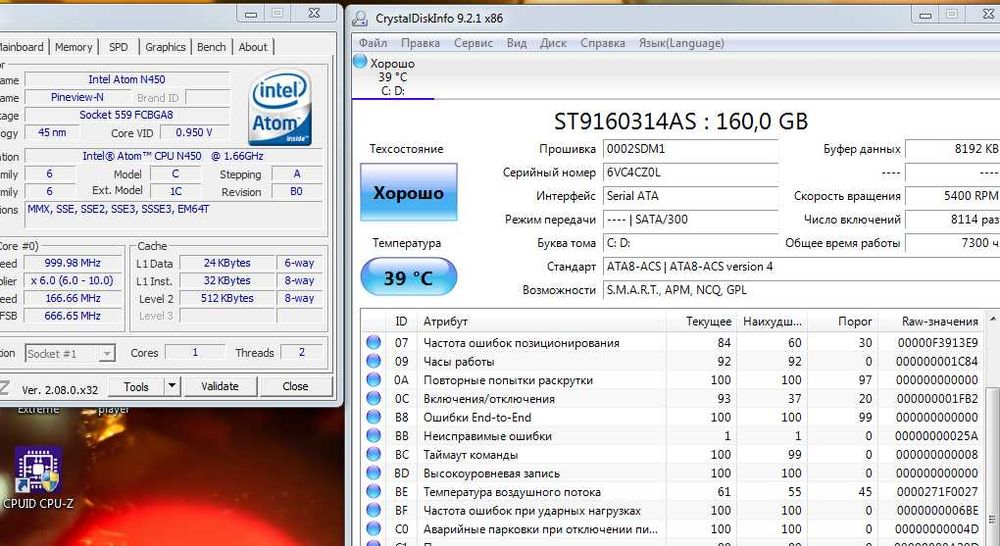Image resolution: width=1000 pixels, height=546 pixels.
Task: Click the status orb for Часы работы row
Action: [x=373, y=361]
